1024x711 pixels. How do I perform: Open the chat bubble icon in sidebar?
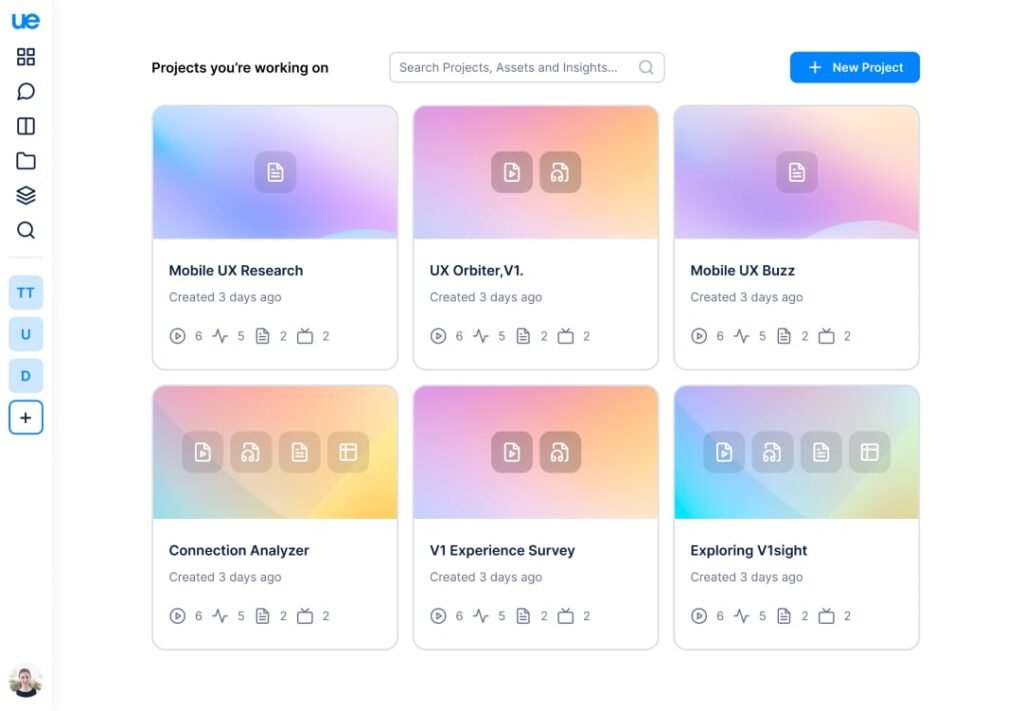click(x=26, y=92)
